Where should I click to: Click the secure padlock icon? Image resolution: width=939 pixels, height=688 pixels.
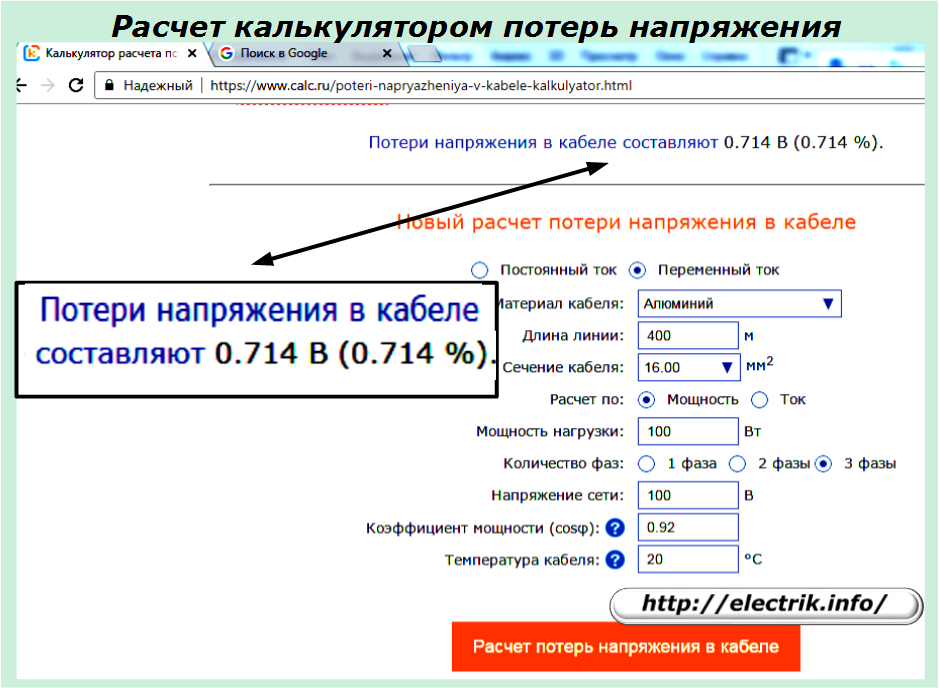(109, 85)
